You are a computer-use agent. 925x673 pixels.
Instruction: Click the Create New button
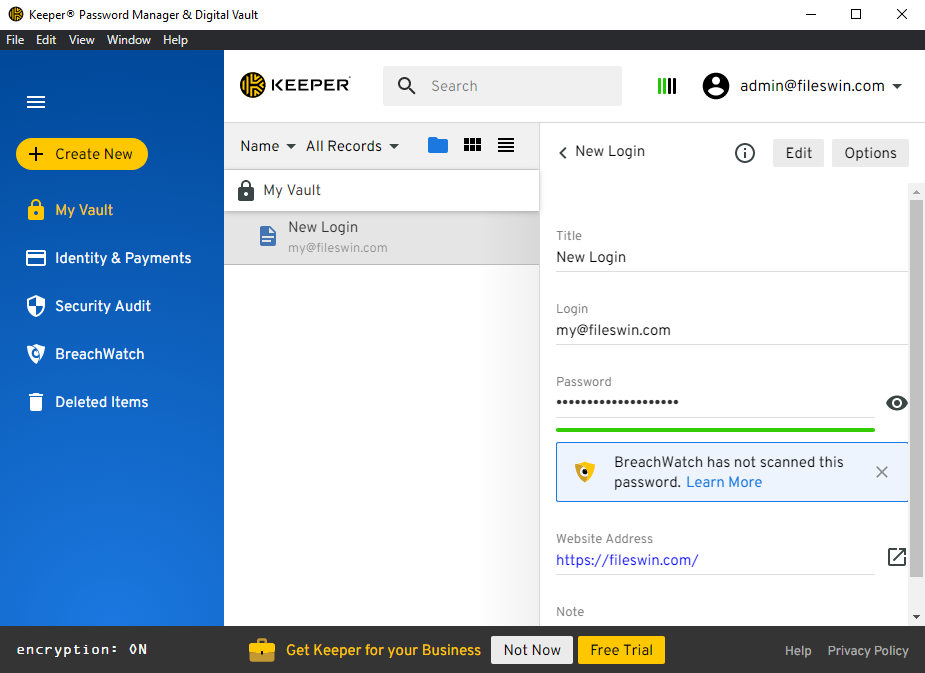coord(82,154)
